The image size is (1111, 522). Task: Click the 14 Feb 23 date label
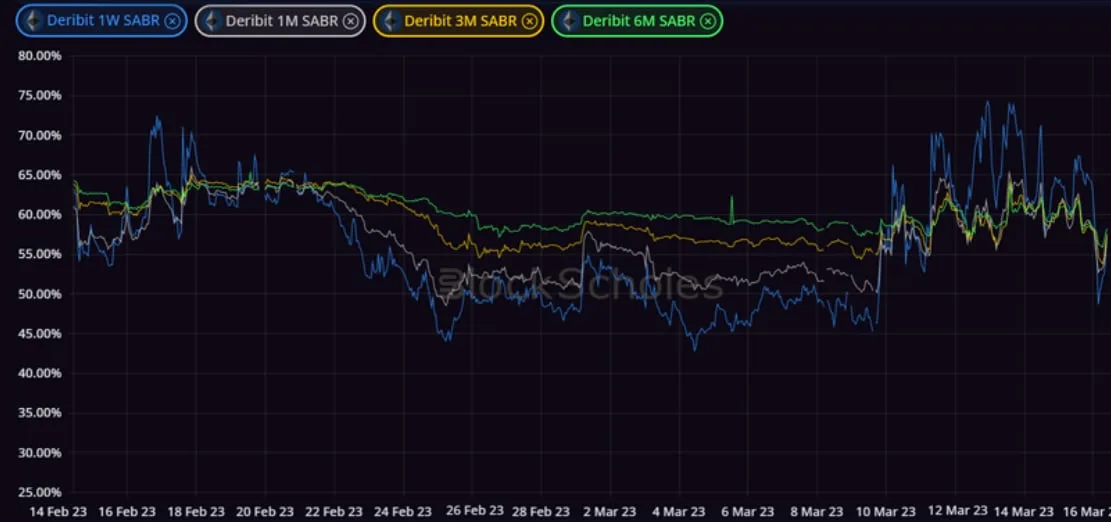[59, 511]
